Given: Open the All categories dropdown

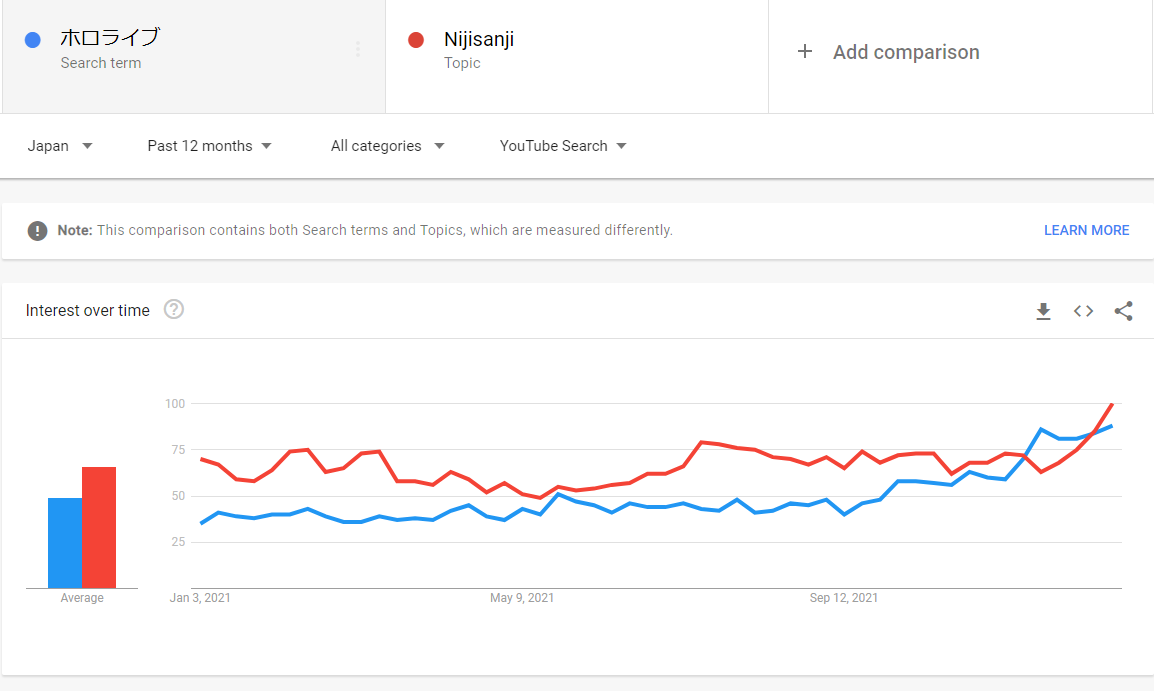Looking at the screenshot, I should 387,146.
